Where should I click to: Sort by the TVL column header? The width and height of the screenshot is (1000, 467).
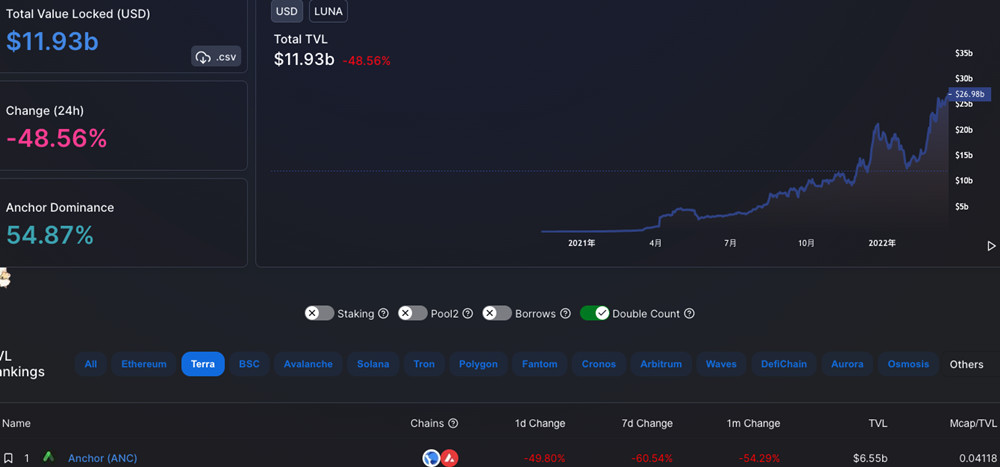tap(878, 423)
